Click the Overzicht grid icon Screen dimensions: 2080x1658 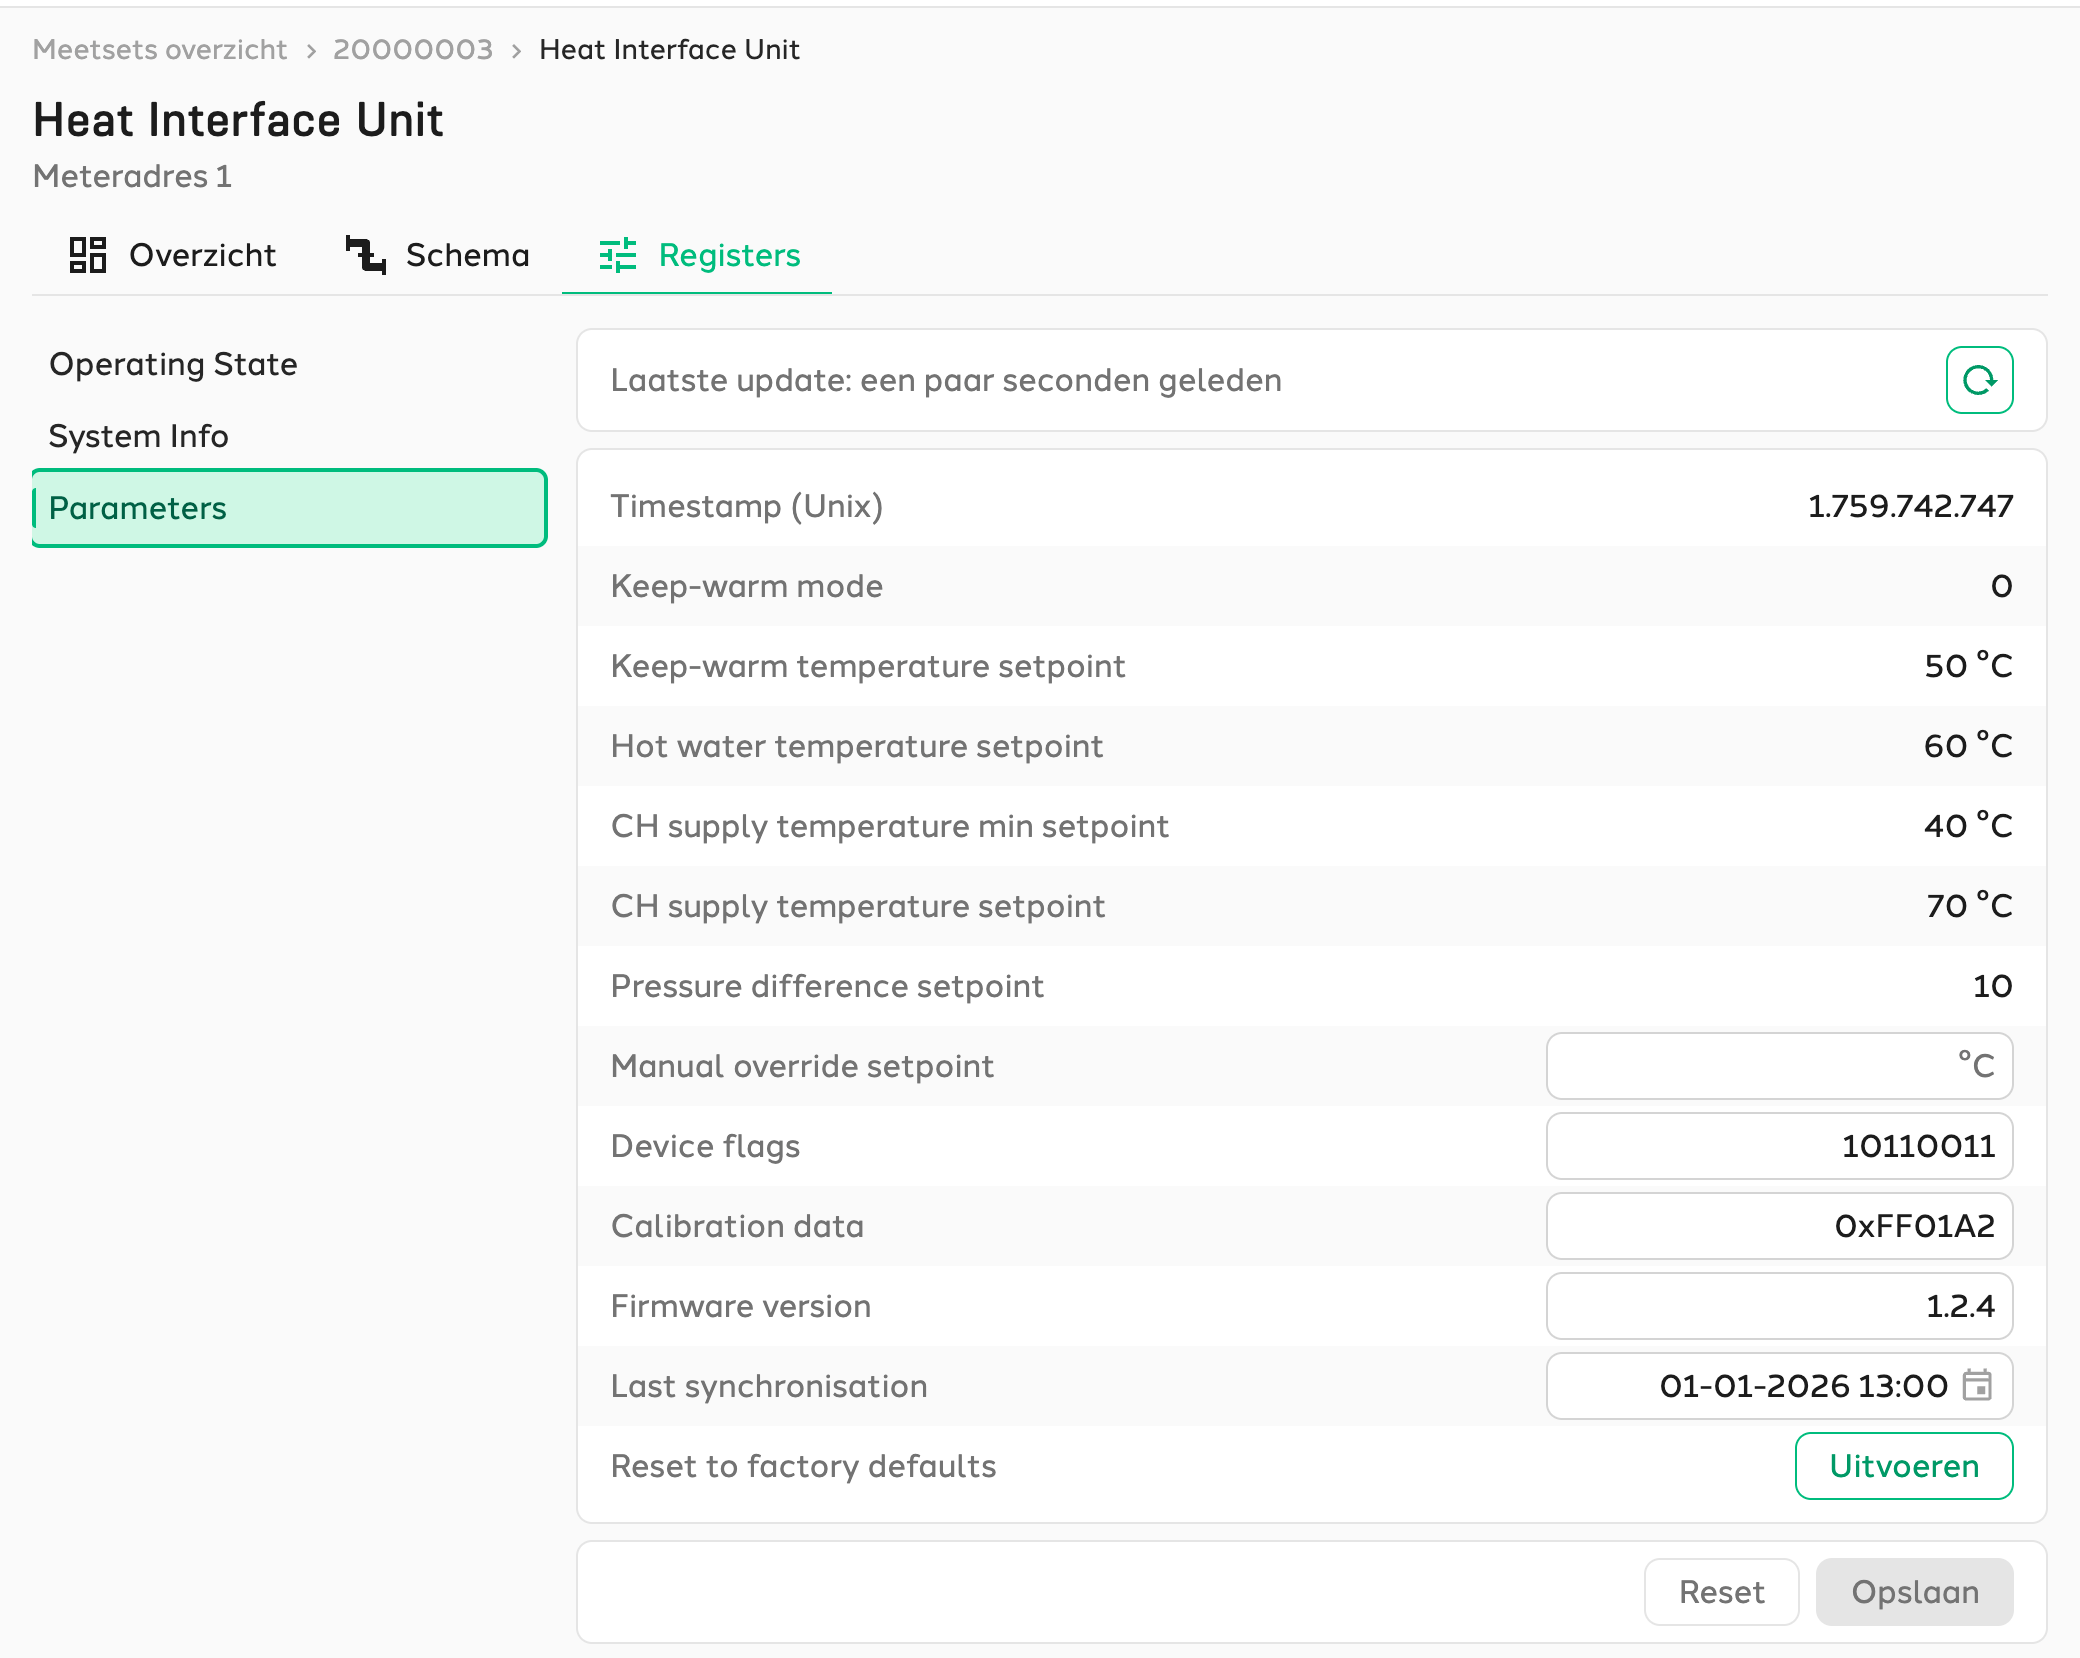88,255
